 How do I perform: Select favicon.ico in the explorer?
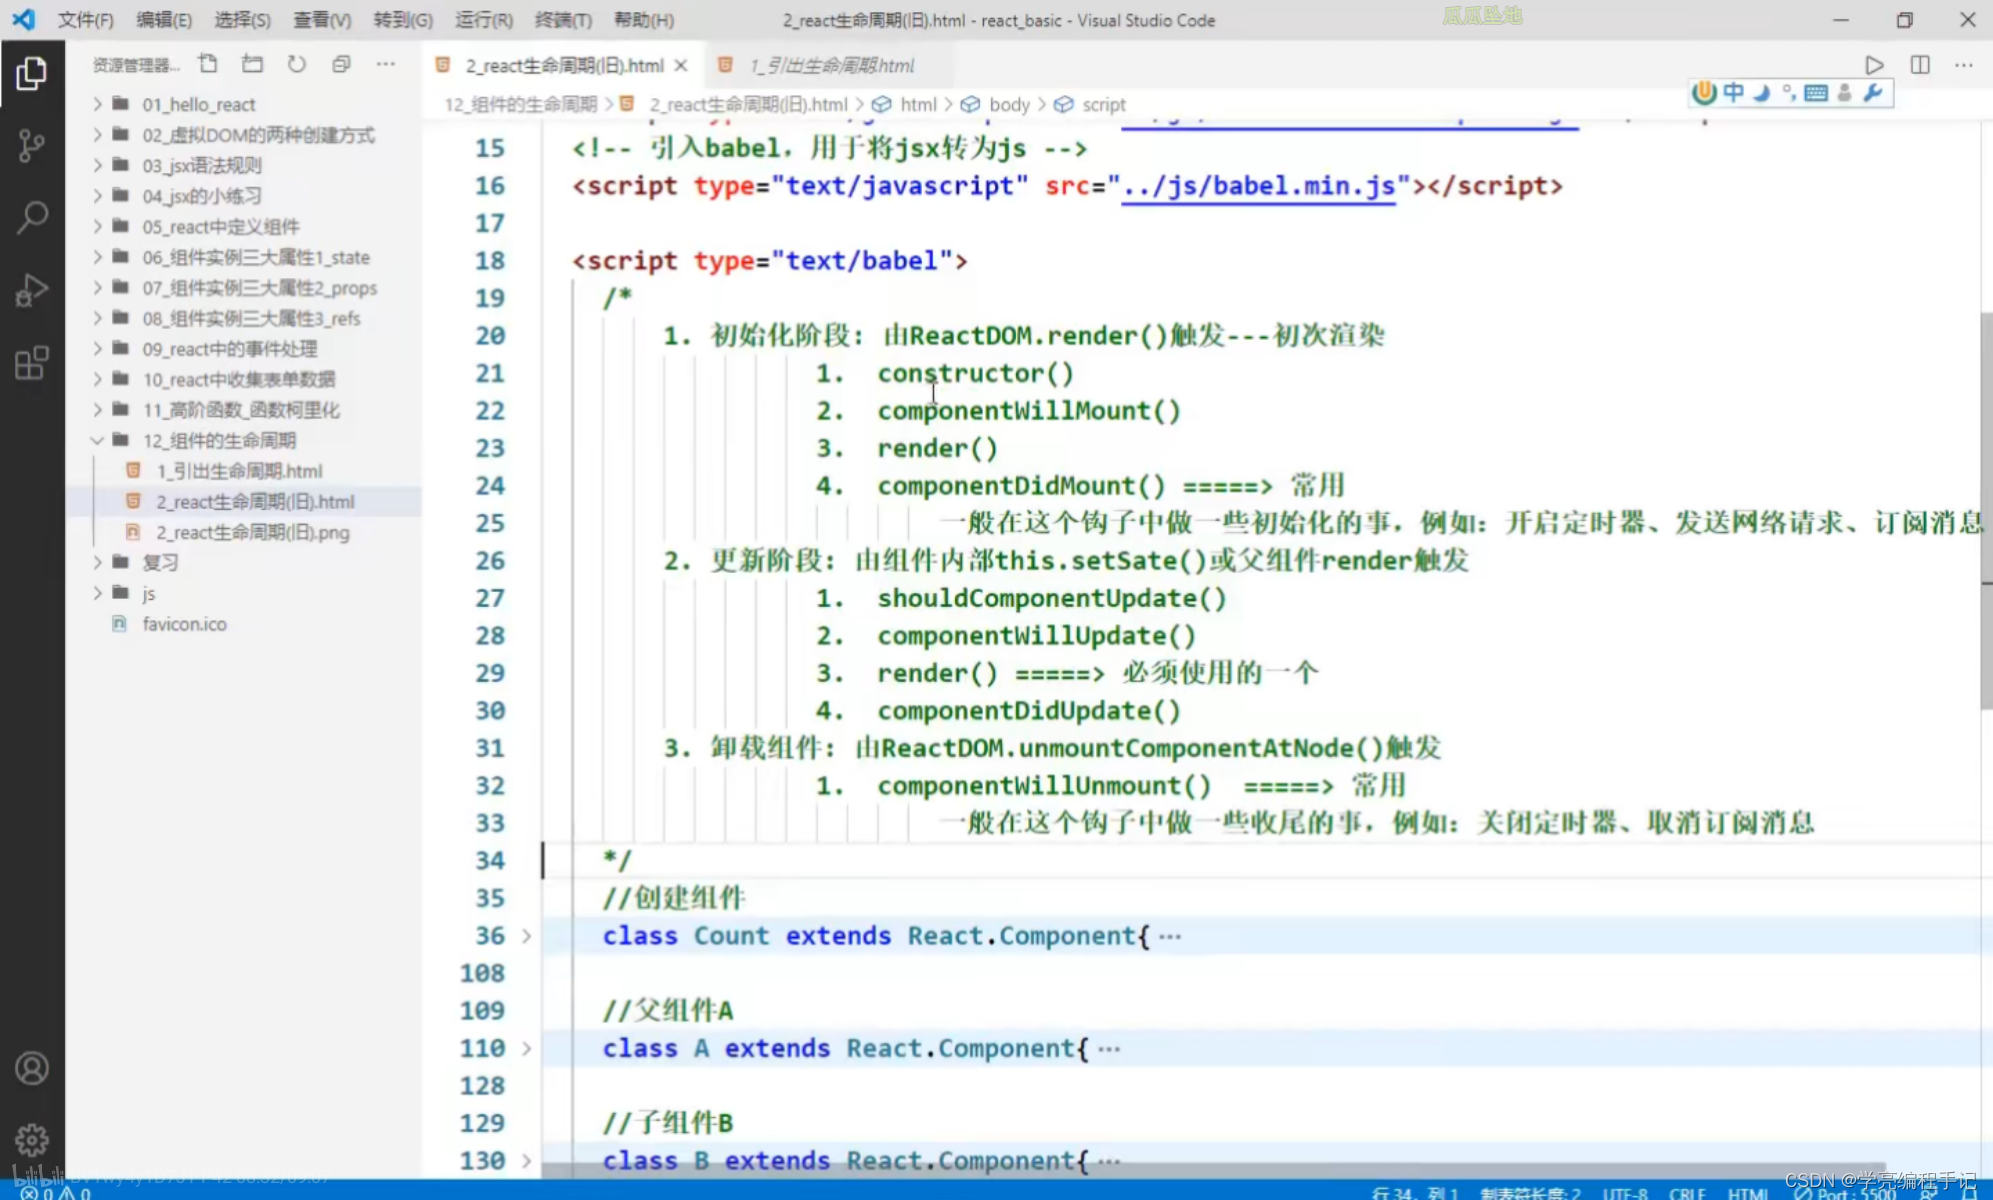[x=184, y=624]
